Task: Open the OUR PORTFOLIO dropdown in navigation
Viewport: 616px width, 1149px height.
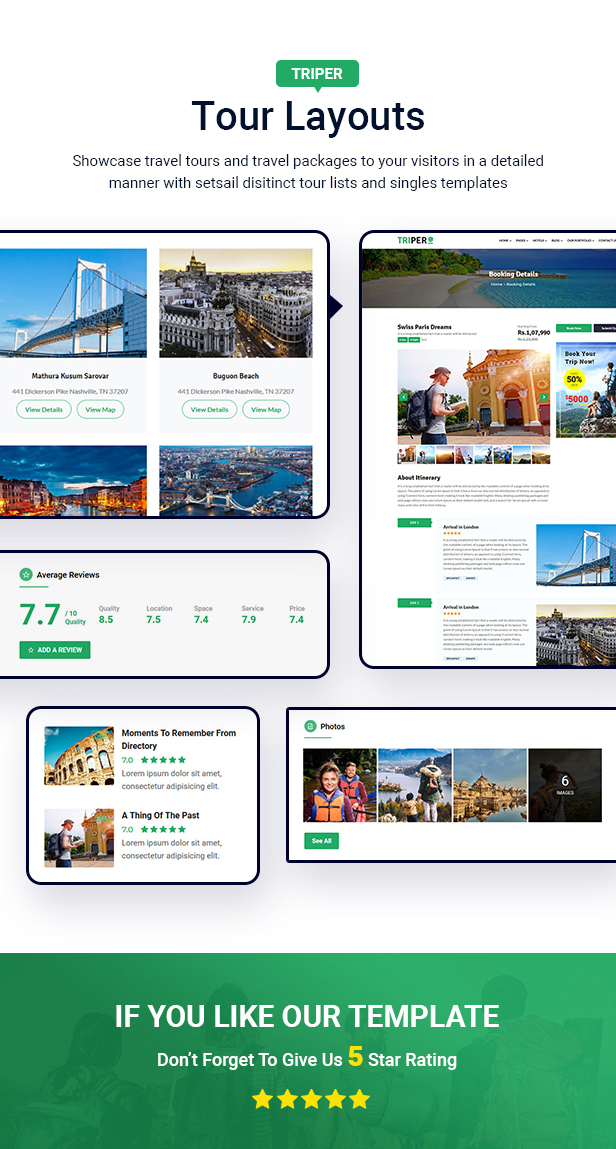Action: click(x=580, y=240)
